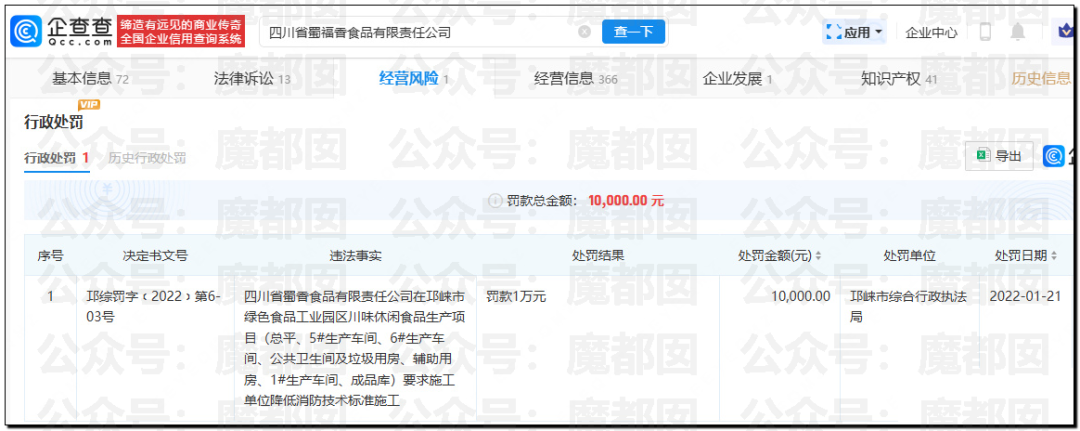This screenshot has width=1080, height=431.
Task: Open notifications bell icon
Action: coord(1018,32)
